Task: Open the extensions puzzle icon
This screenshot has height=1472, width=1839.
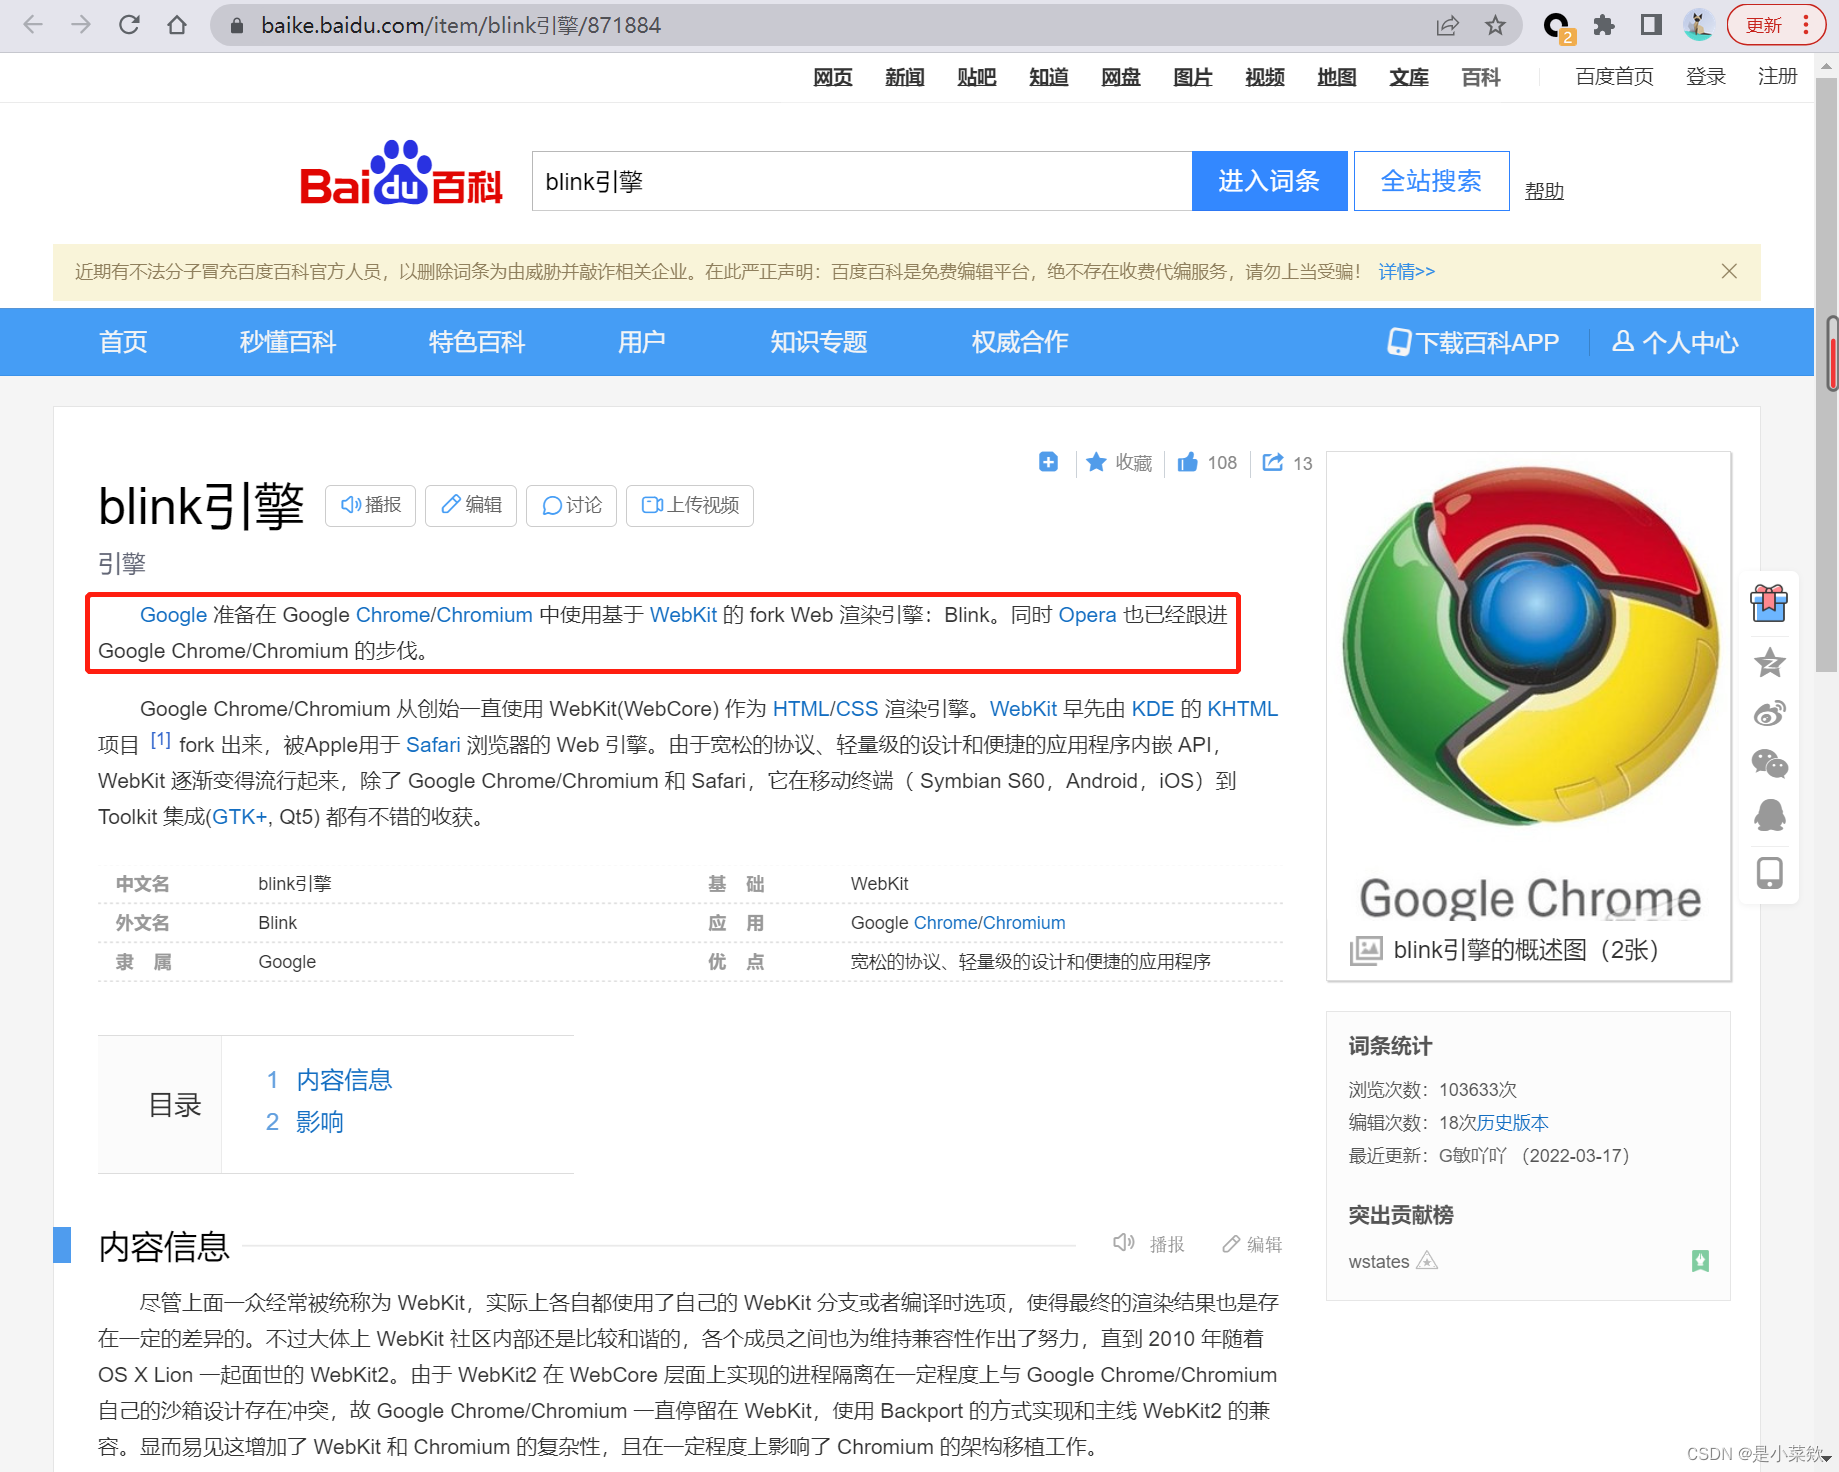Action: click(x=1604, y=25)
